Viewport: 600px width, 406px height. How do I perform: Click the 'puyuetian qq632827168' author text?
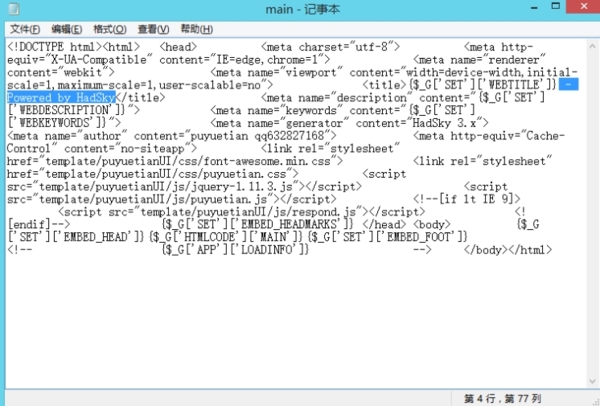tap(257, 136)
